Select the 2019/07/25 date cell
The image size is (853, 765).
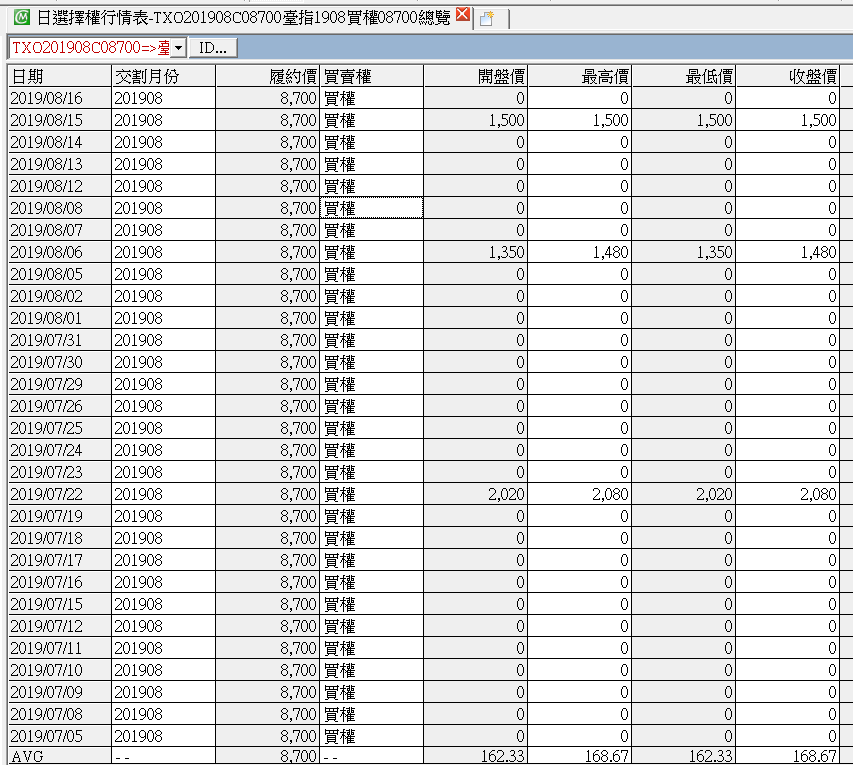coord(59,429)
